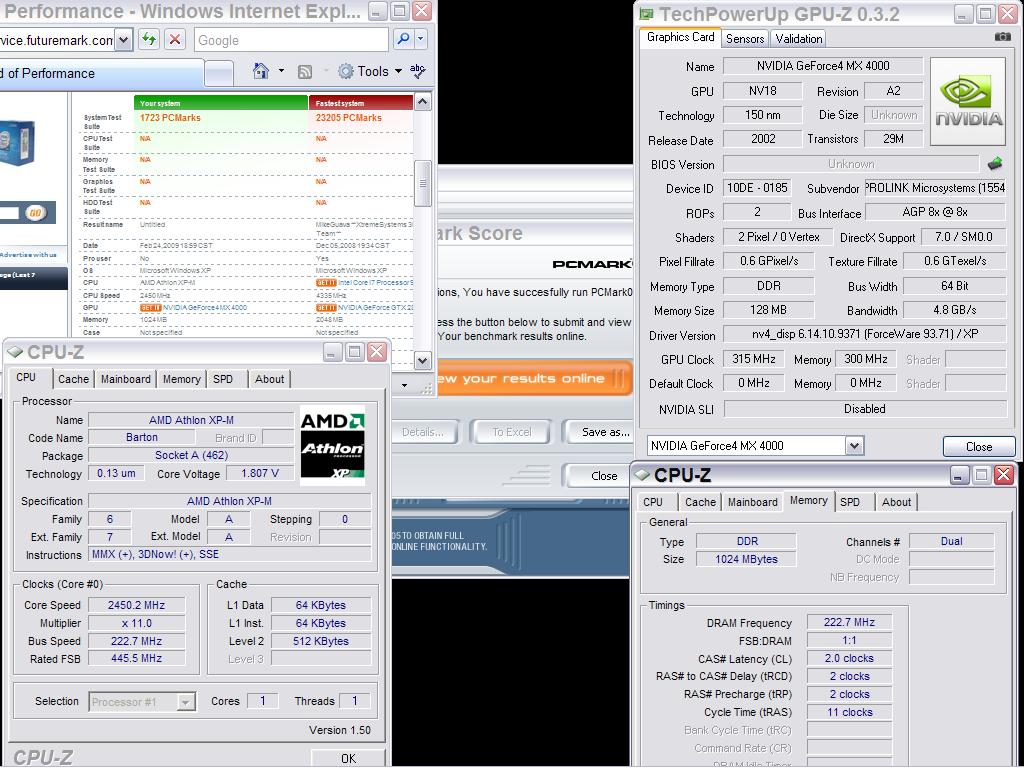1024x768 pixels.
Task: Click the GET IT badge beside GeForce GTX
Action: pos(326,308)
